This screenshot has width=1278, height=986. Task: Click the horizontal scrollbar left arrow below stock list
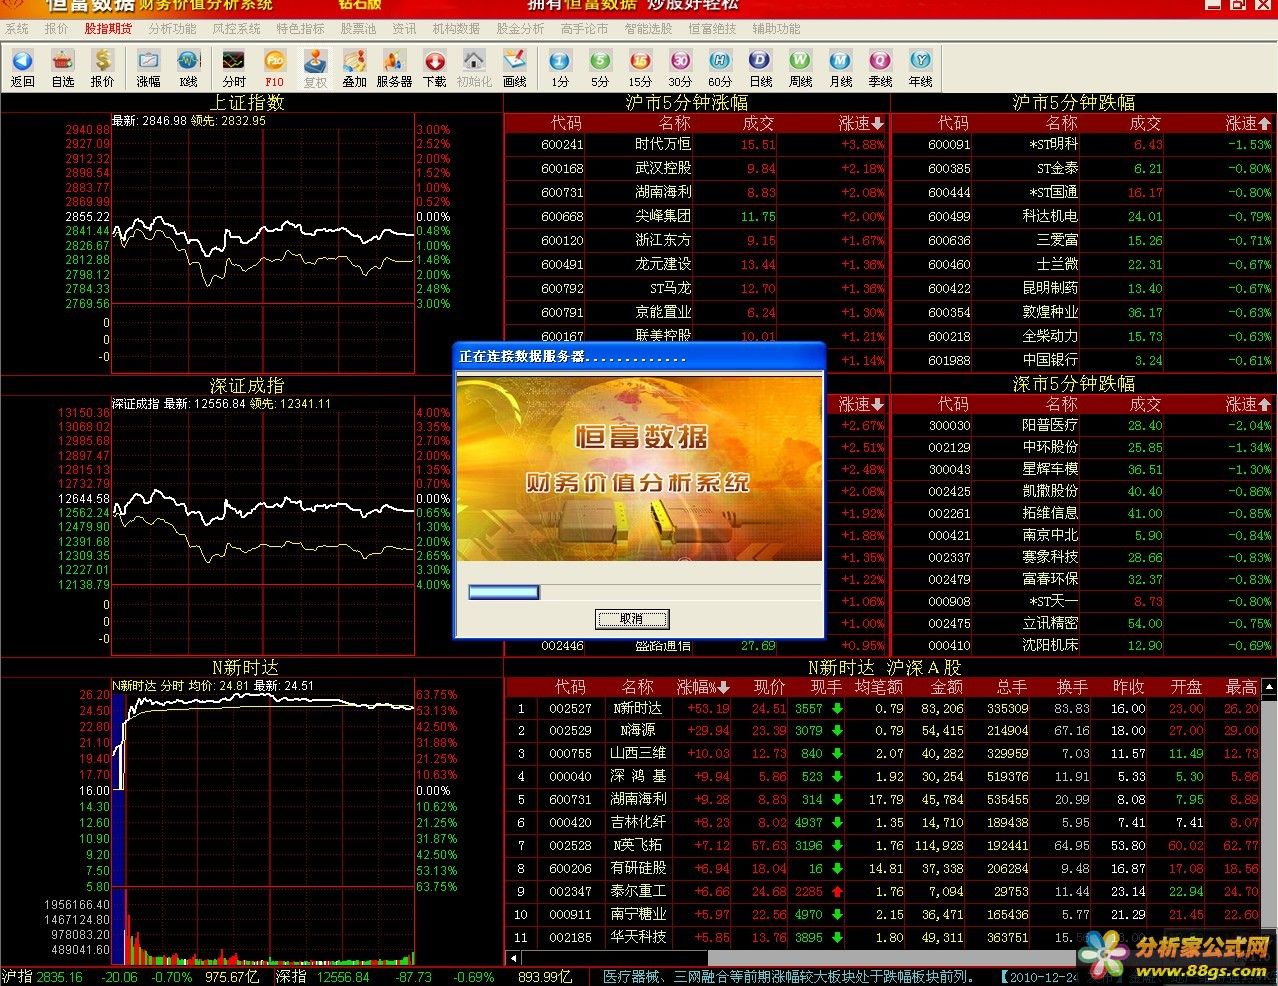514,958
